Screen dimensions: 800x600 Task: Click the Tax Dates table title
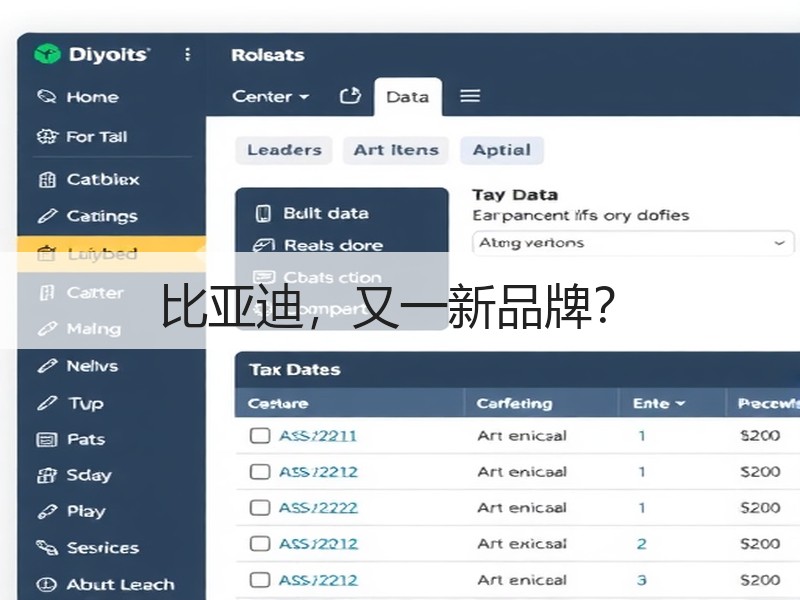point(295,370)
